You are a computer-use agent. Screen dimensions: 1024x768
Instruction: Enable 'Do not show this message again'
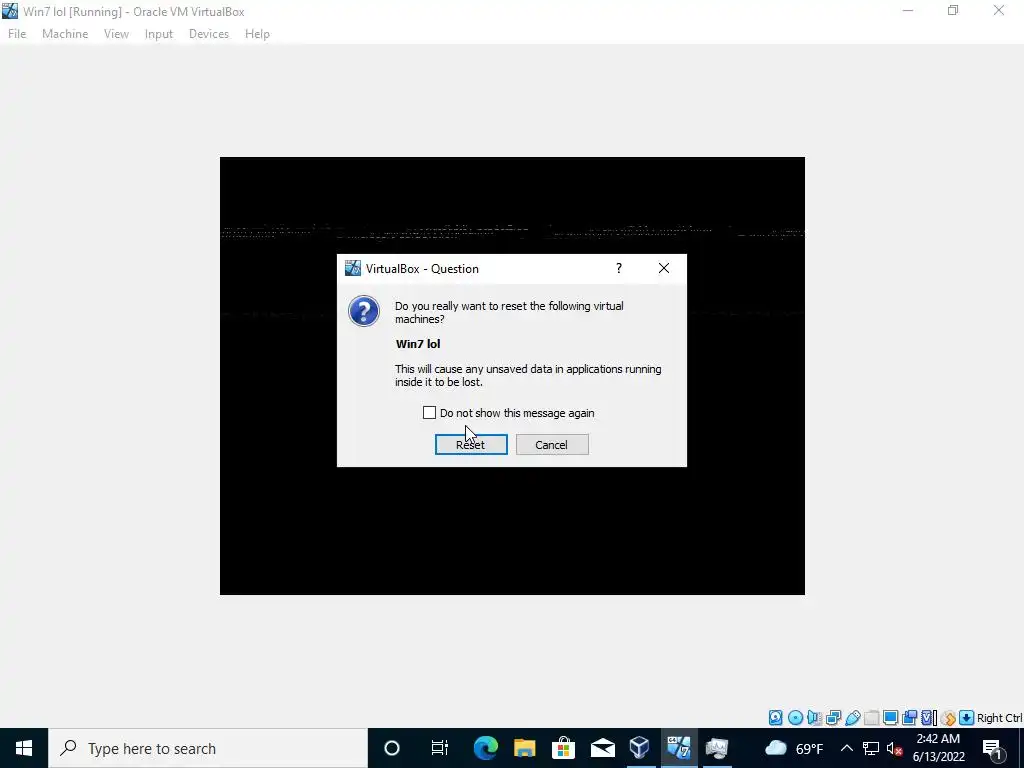(x=429, y=413)
